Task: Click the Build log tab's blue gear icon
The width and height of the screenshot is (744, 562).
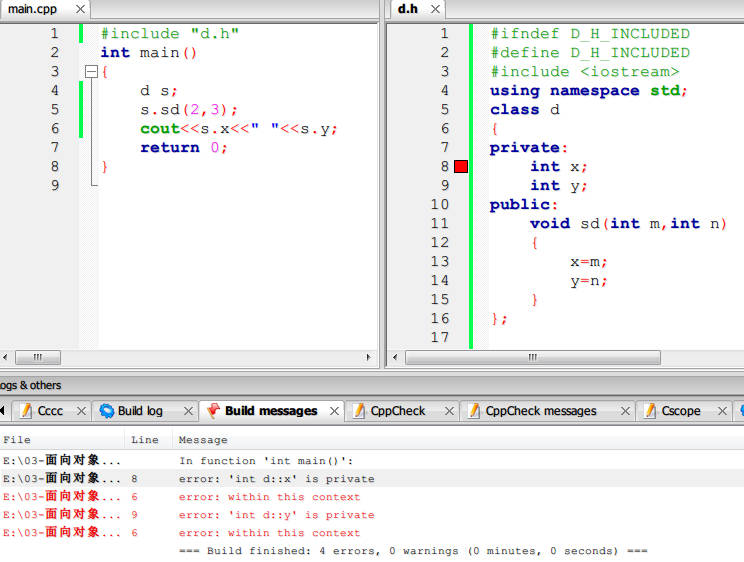Action: (106, 411)
